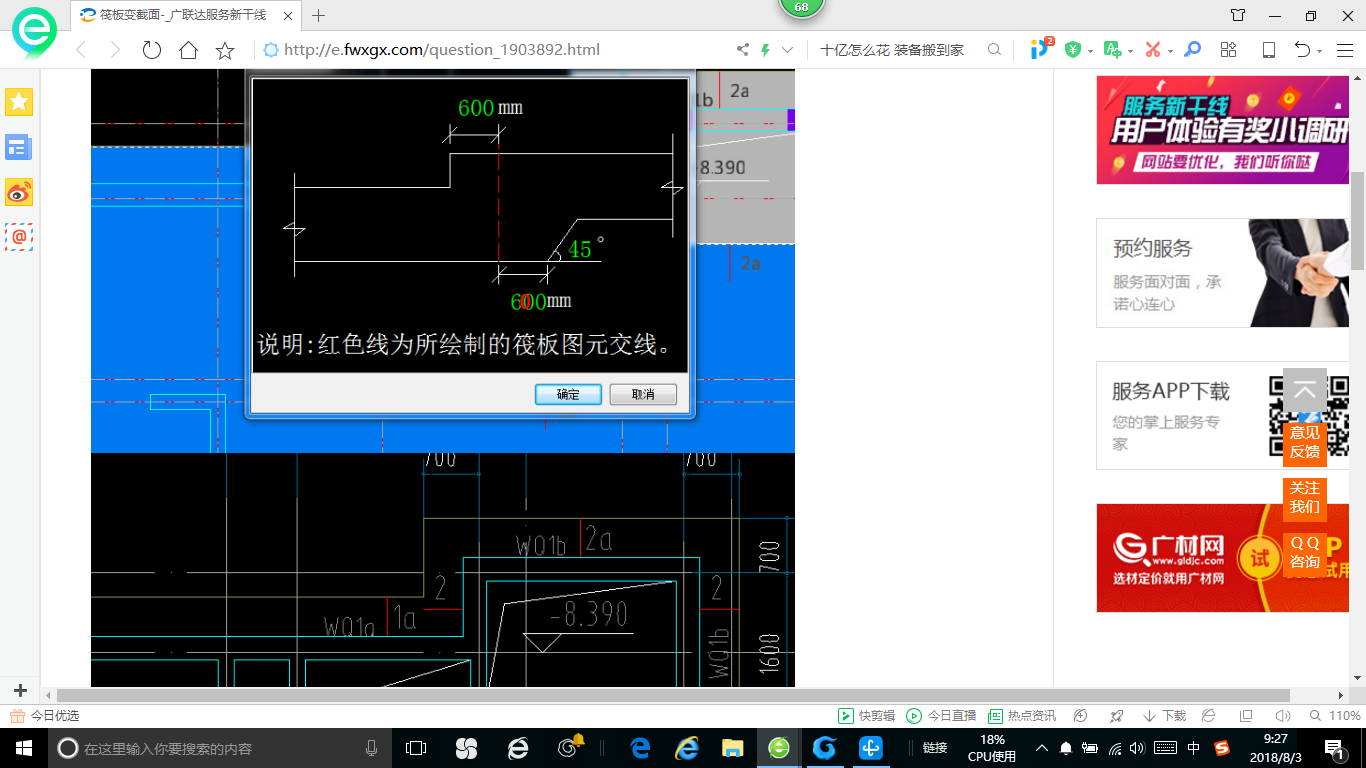Screen dimensions: 1366x768
Task: Open the extensions grid icon
Action: click(1229, 50)
